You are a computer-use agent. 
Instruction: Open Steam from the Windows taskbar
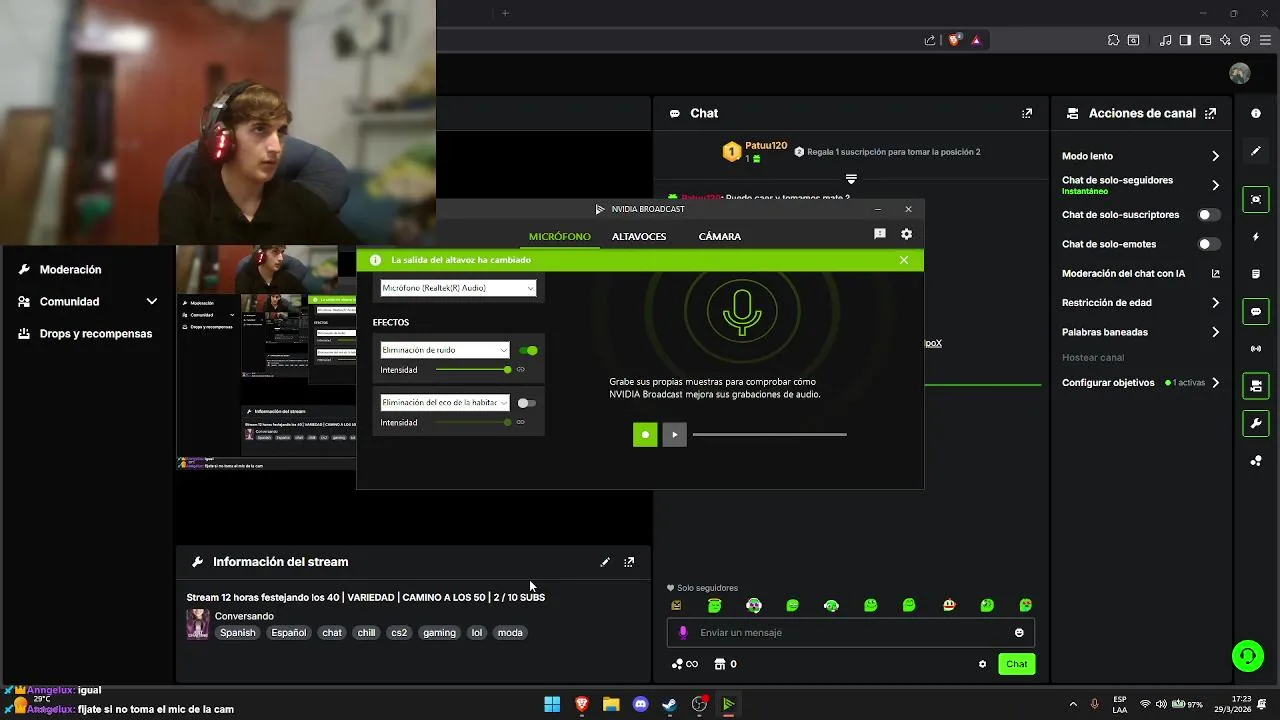click(x=670, y=704)
